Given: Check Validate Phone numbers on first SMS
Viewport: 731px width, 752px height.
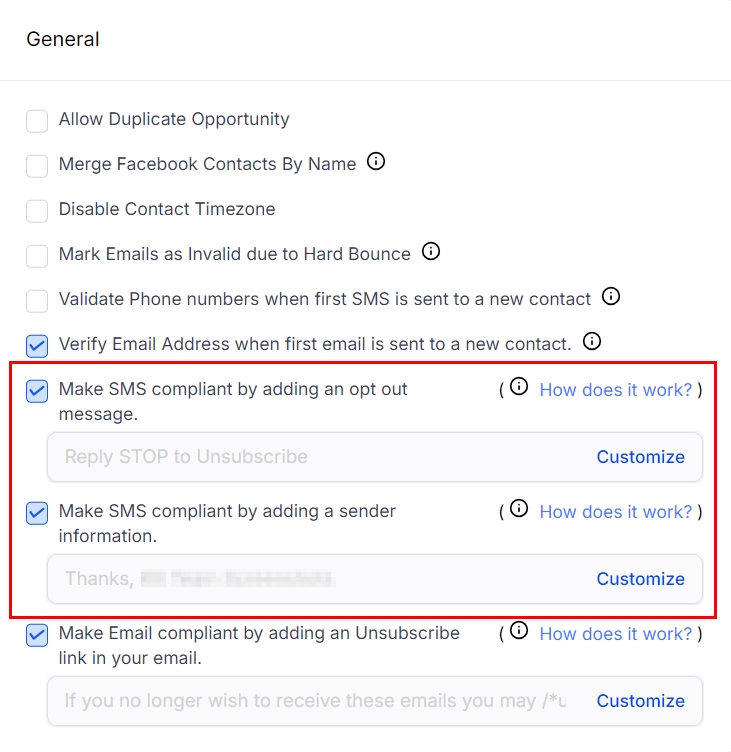Looking at the screenshot, I should pyautogui.click(x=37, y=301).
